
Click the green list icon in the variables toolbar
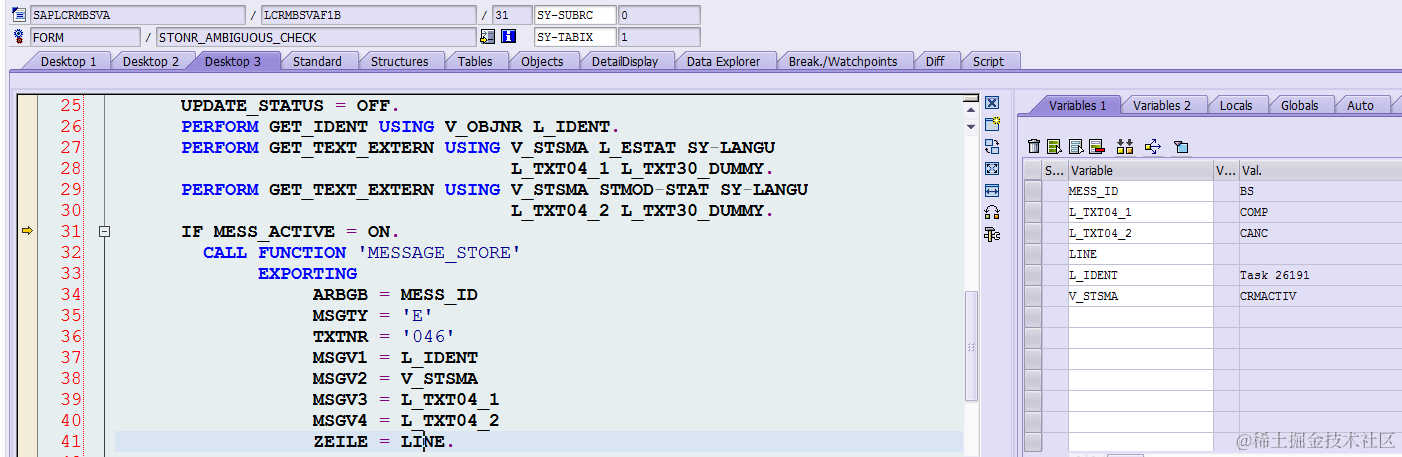[1054, 147]
